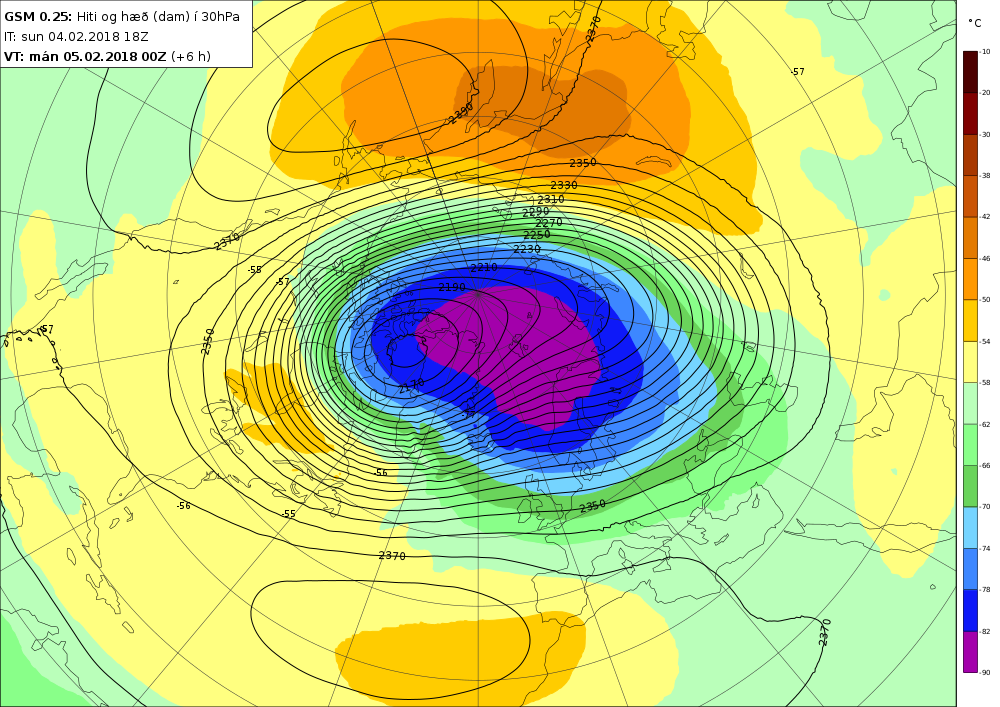Click the legend tick label -90
The image size is (1000, 707).
pos(985,672)
